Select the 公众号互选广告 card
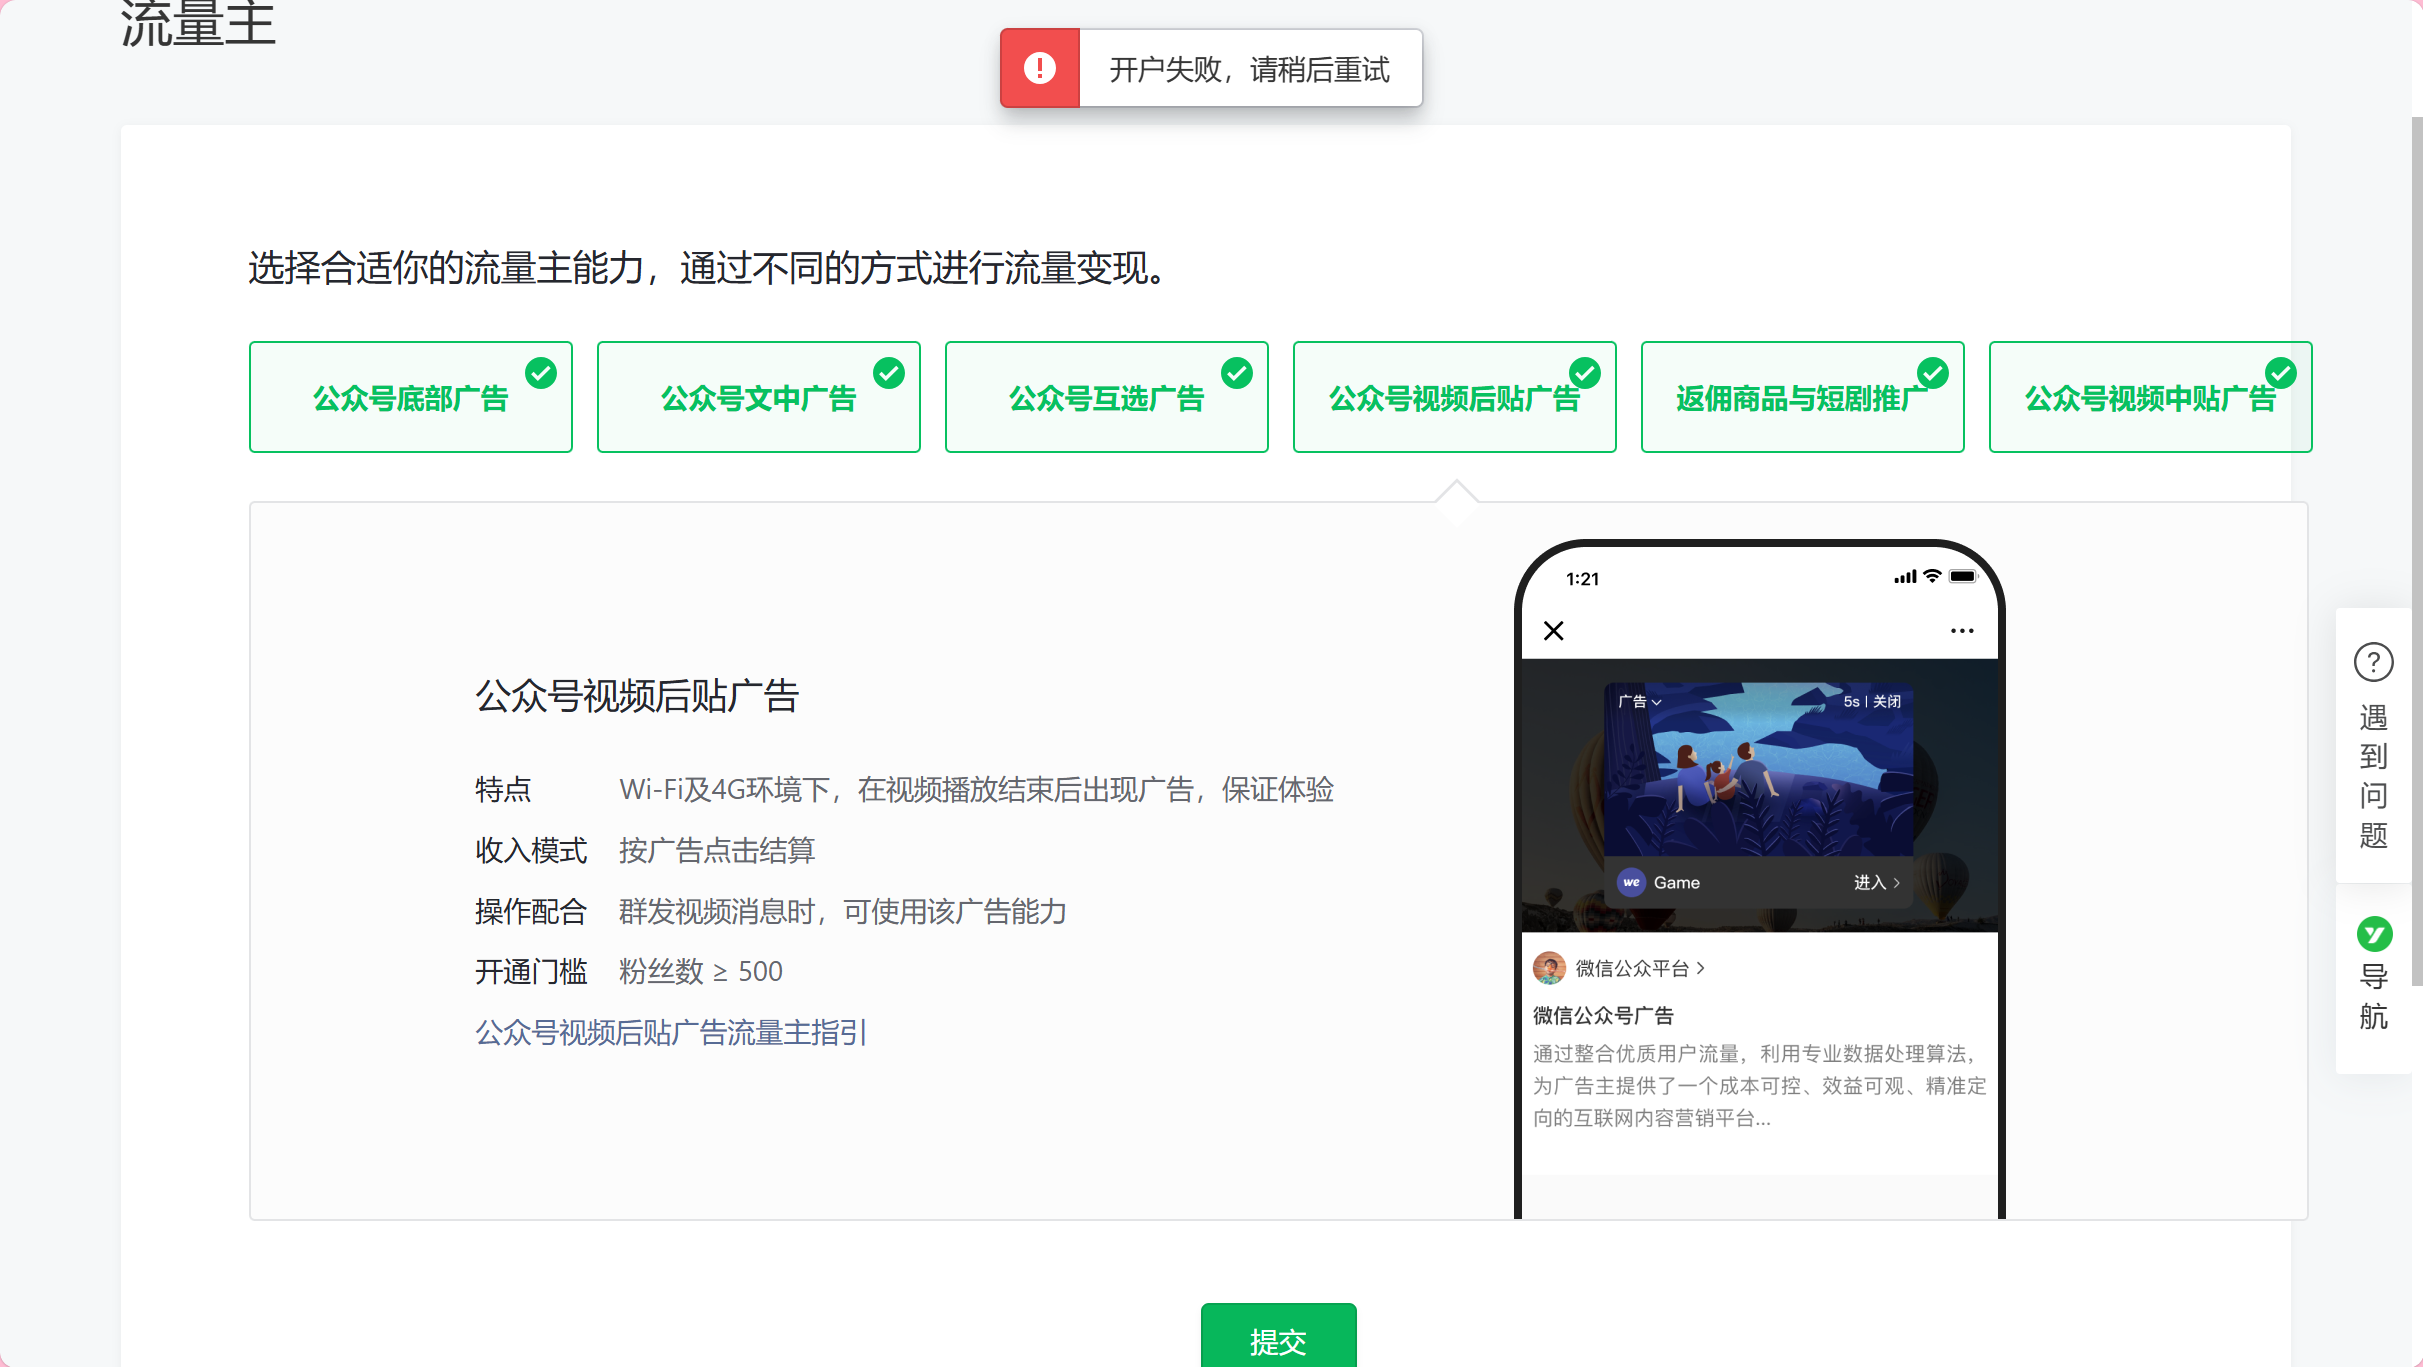This screenshot has height=1367, width=2423. (1107, 397)
